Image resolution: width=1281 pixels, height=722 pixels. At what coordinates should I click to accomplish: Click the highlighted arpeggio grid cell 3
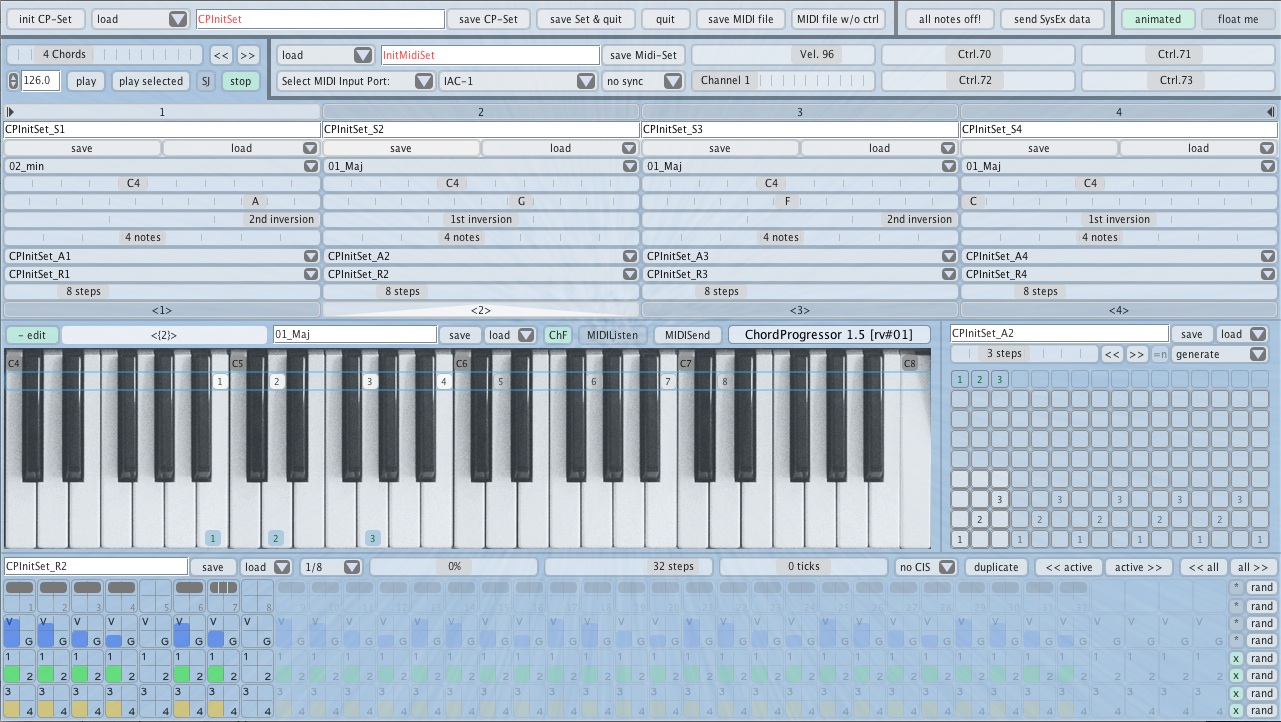1000,499
